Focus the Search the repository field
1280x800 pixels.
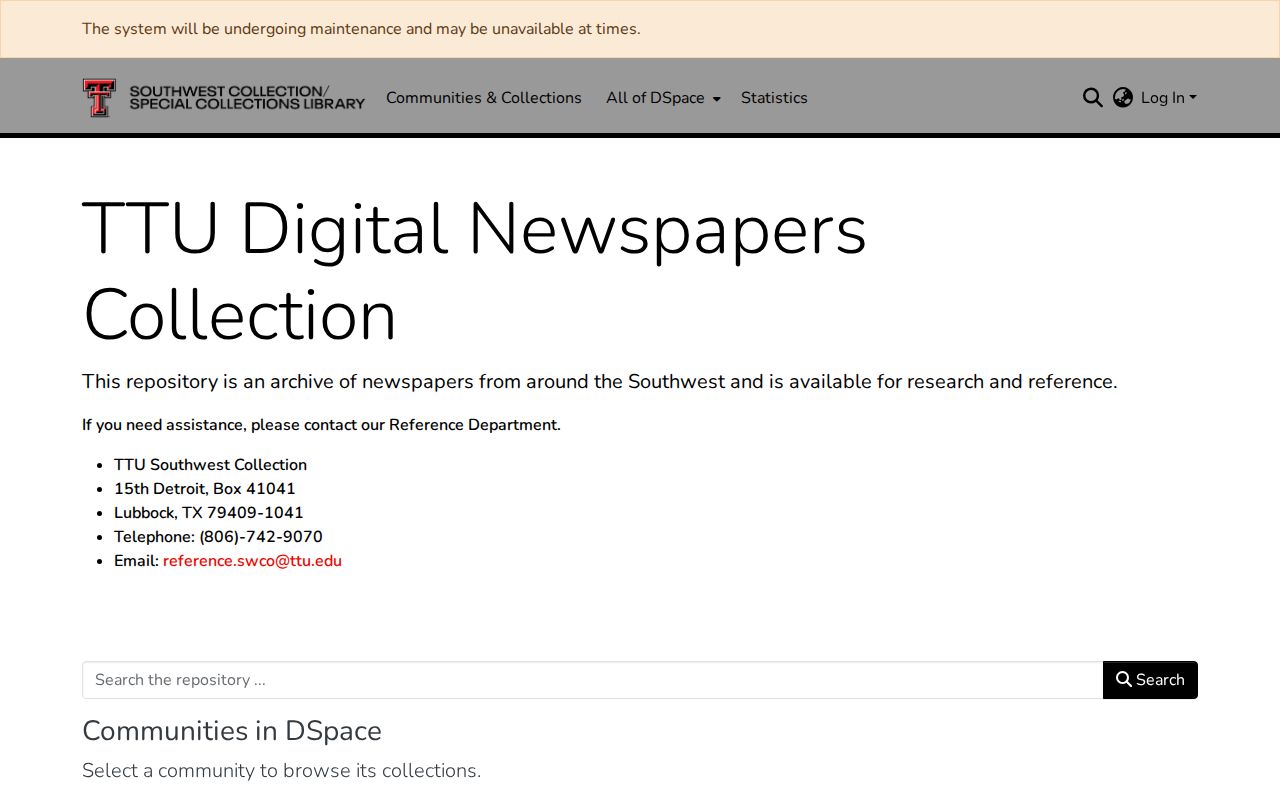pos(593,680)
